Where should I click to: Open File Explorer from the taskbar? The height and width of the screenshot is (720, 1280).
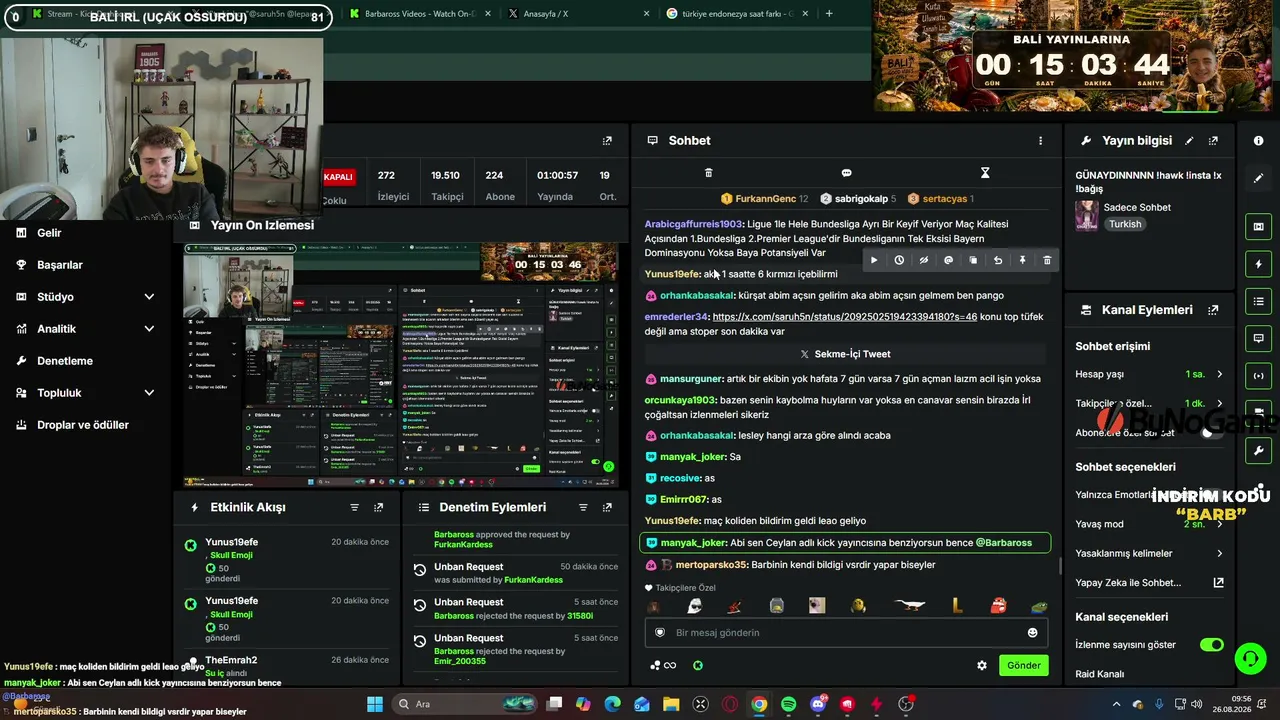(672, 704)
